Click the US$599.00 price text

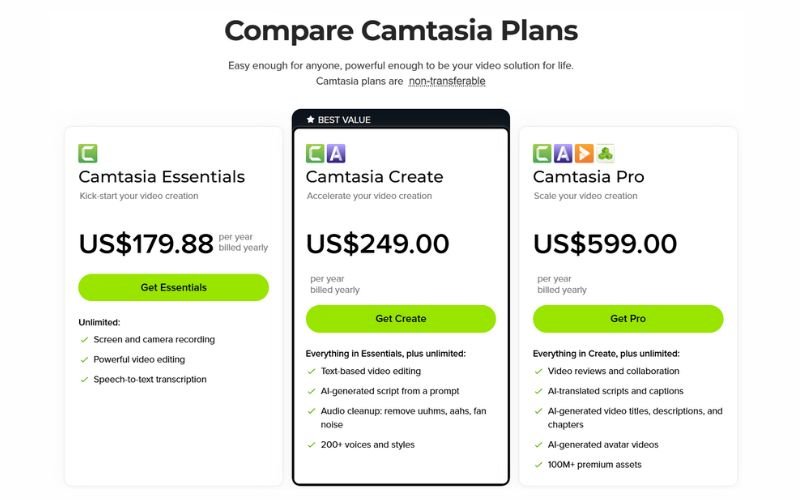pos(604,243)
